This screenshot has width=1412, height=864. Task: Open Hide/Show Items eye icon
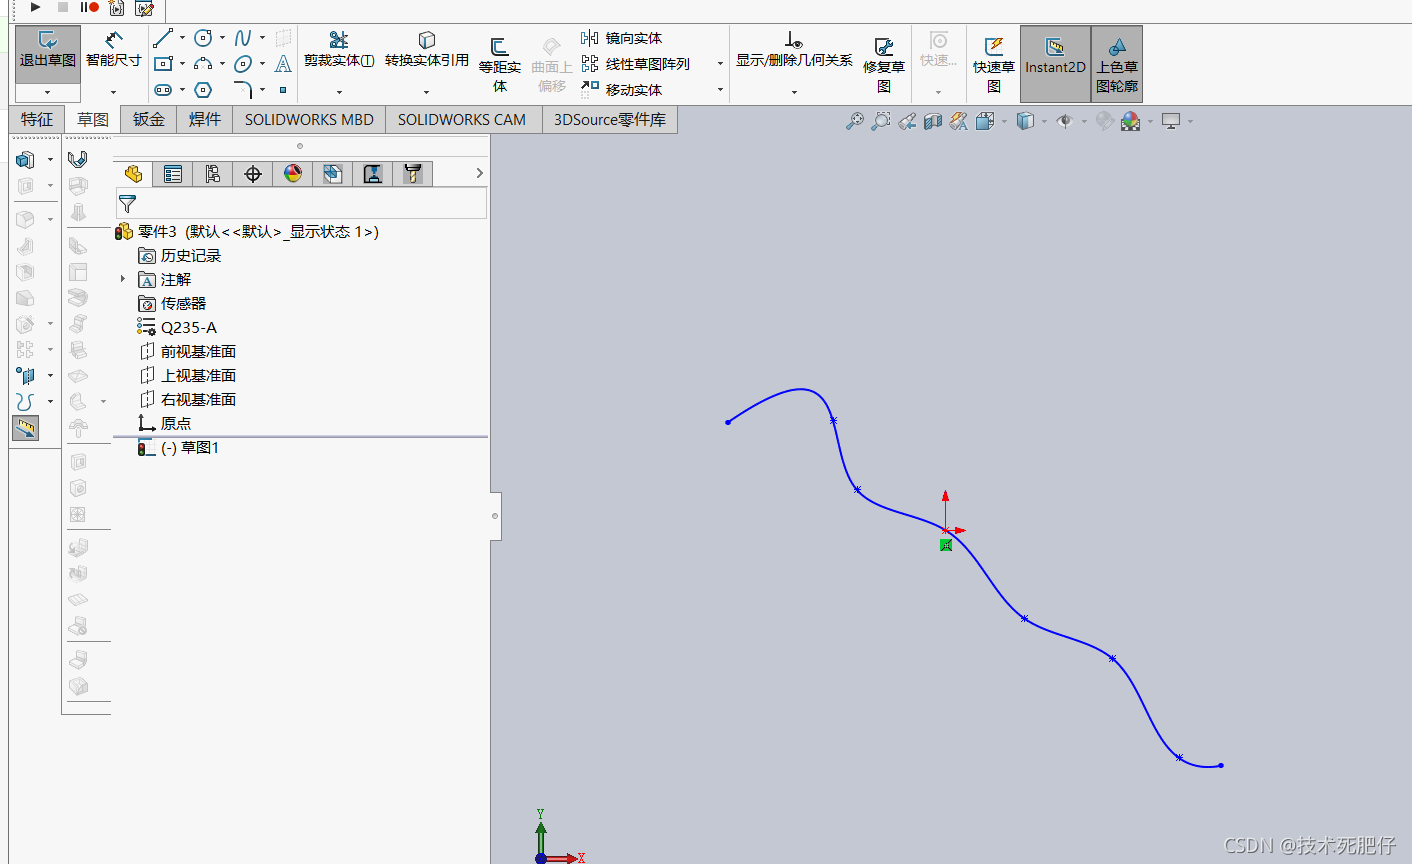click(x=1064, y=121)
